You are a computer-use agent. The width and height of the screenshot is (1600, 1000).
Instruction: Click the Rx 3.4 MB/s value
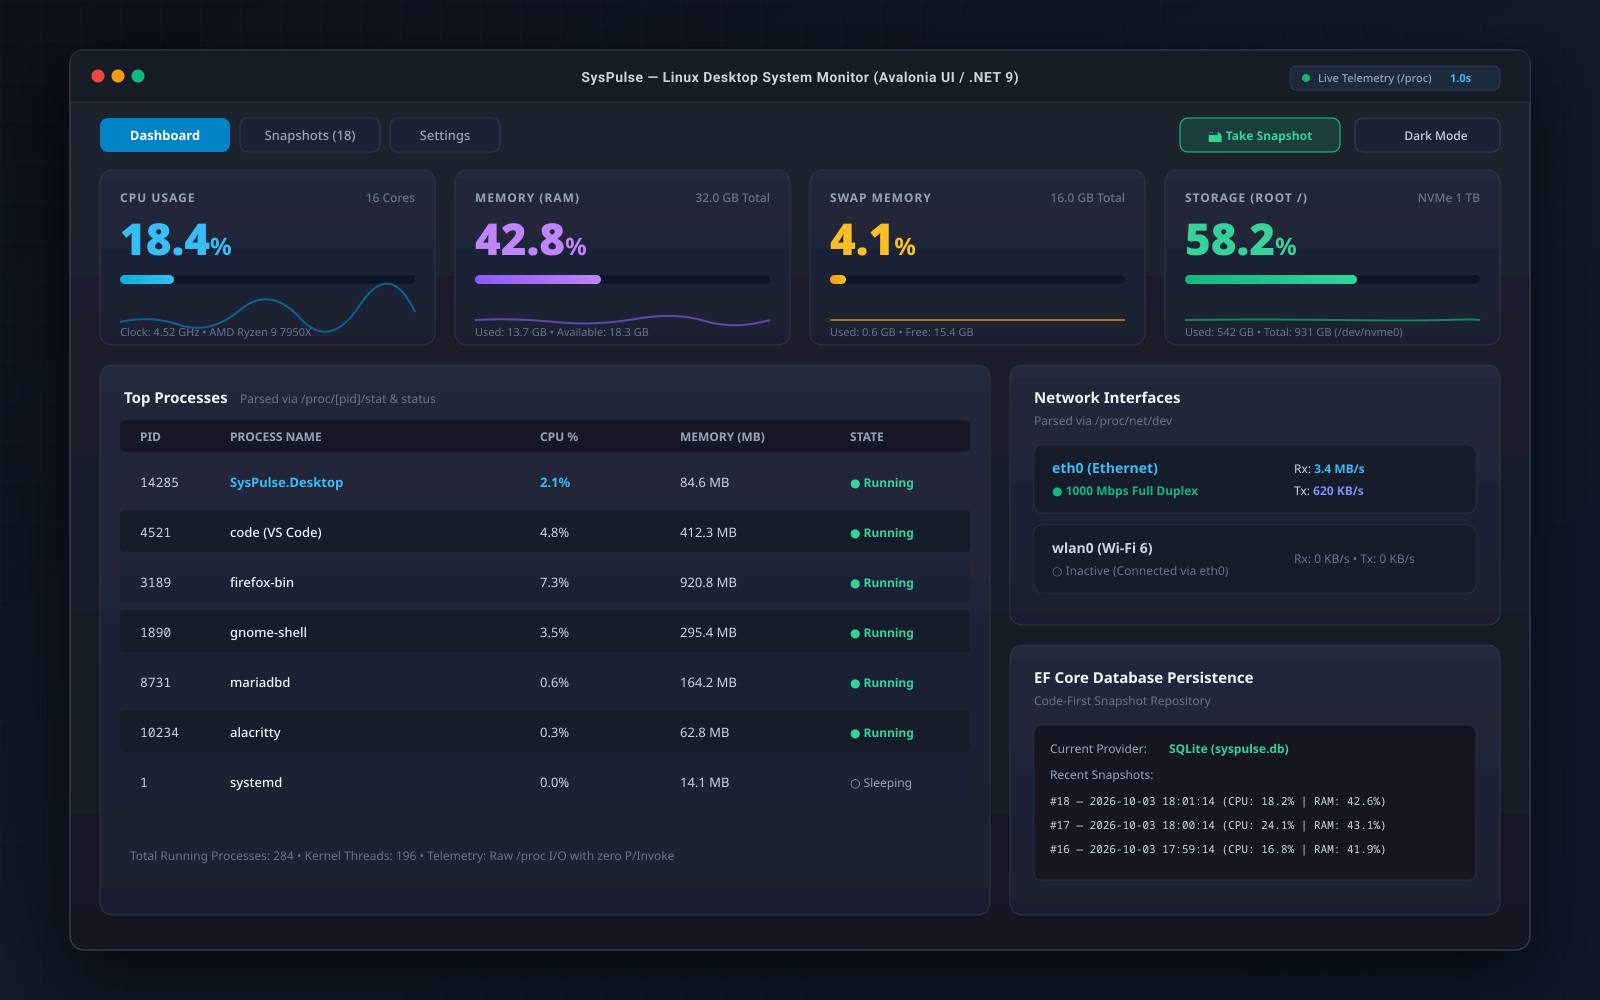(x=1338, y=469)
